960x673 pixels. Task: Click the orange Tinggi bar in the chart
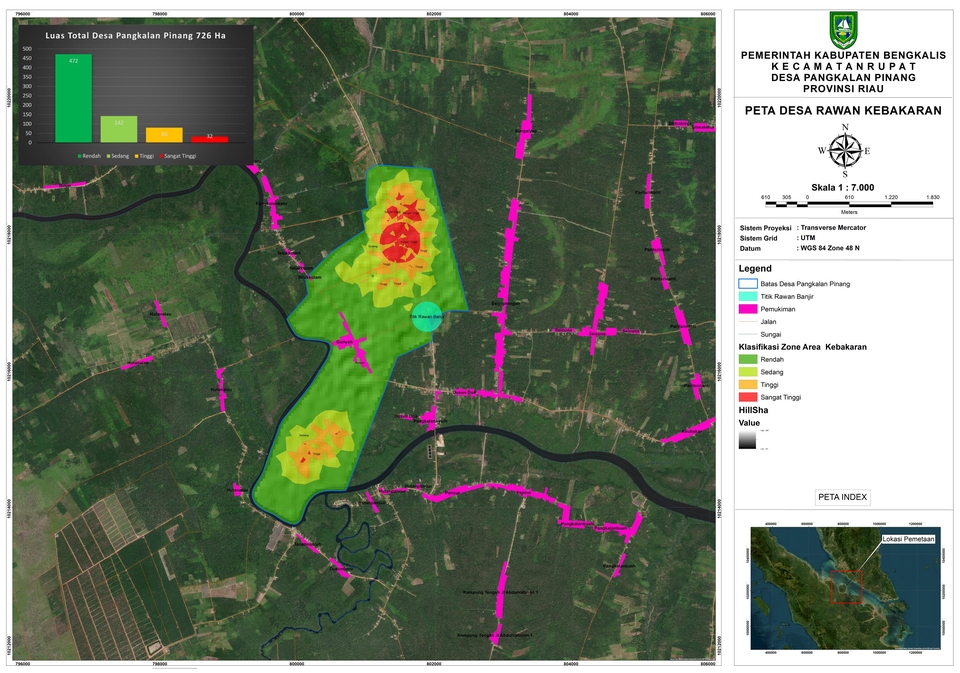pyautogui.click(x=164, y=135)
